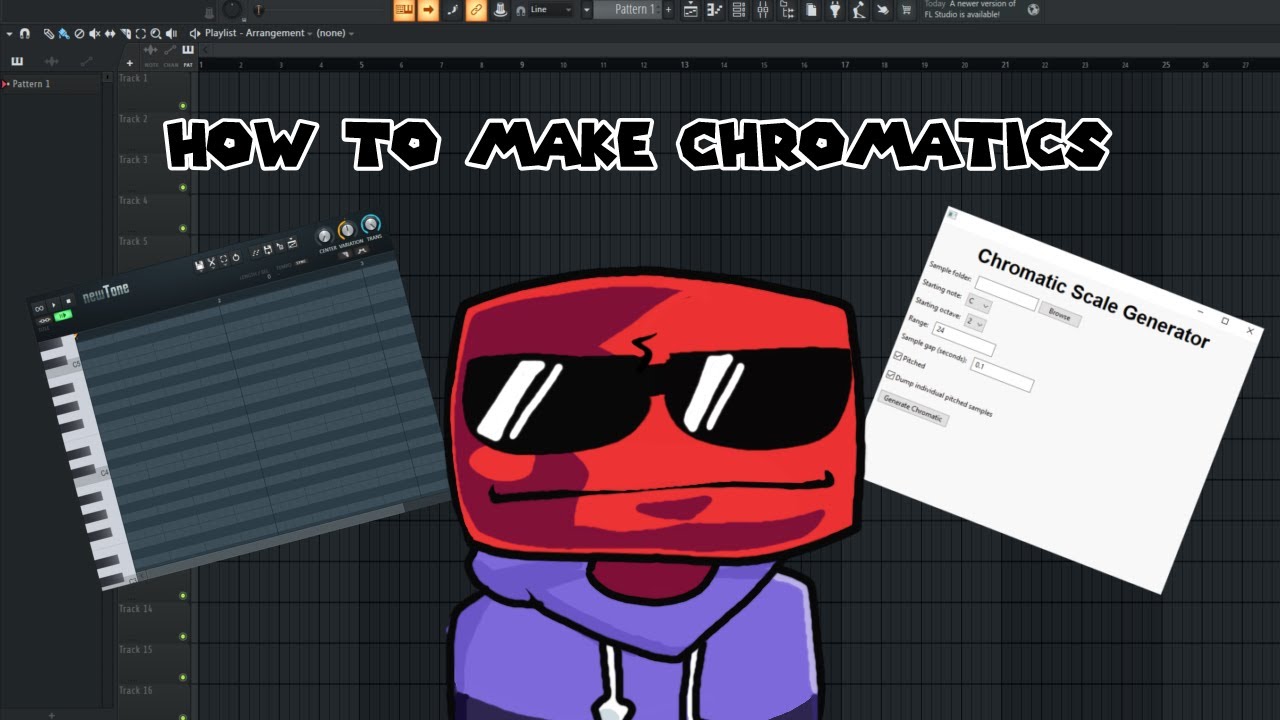Toggle the step edit arrow button
Viewport: 1280px width, 720px height.
[x=428, y=10]
